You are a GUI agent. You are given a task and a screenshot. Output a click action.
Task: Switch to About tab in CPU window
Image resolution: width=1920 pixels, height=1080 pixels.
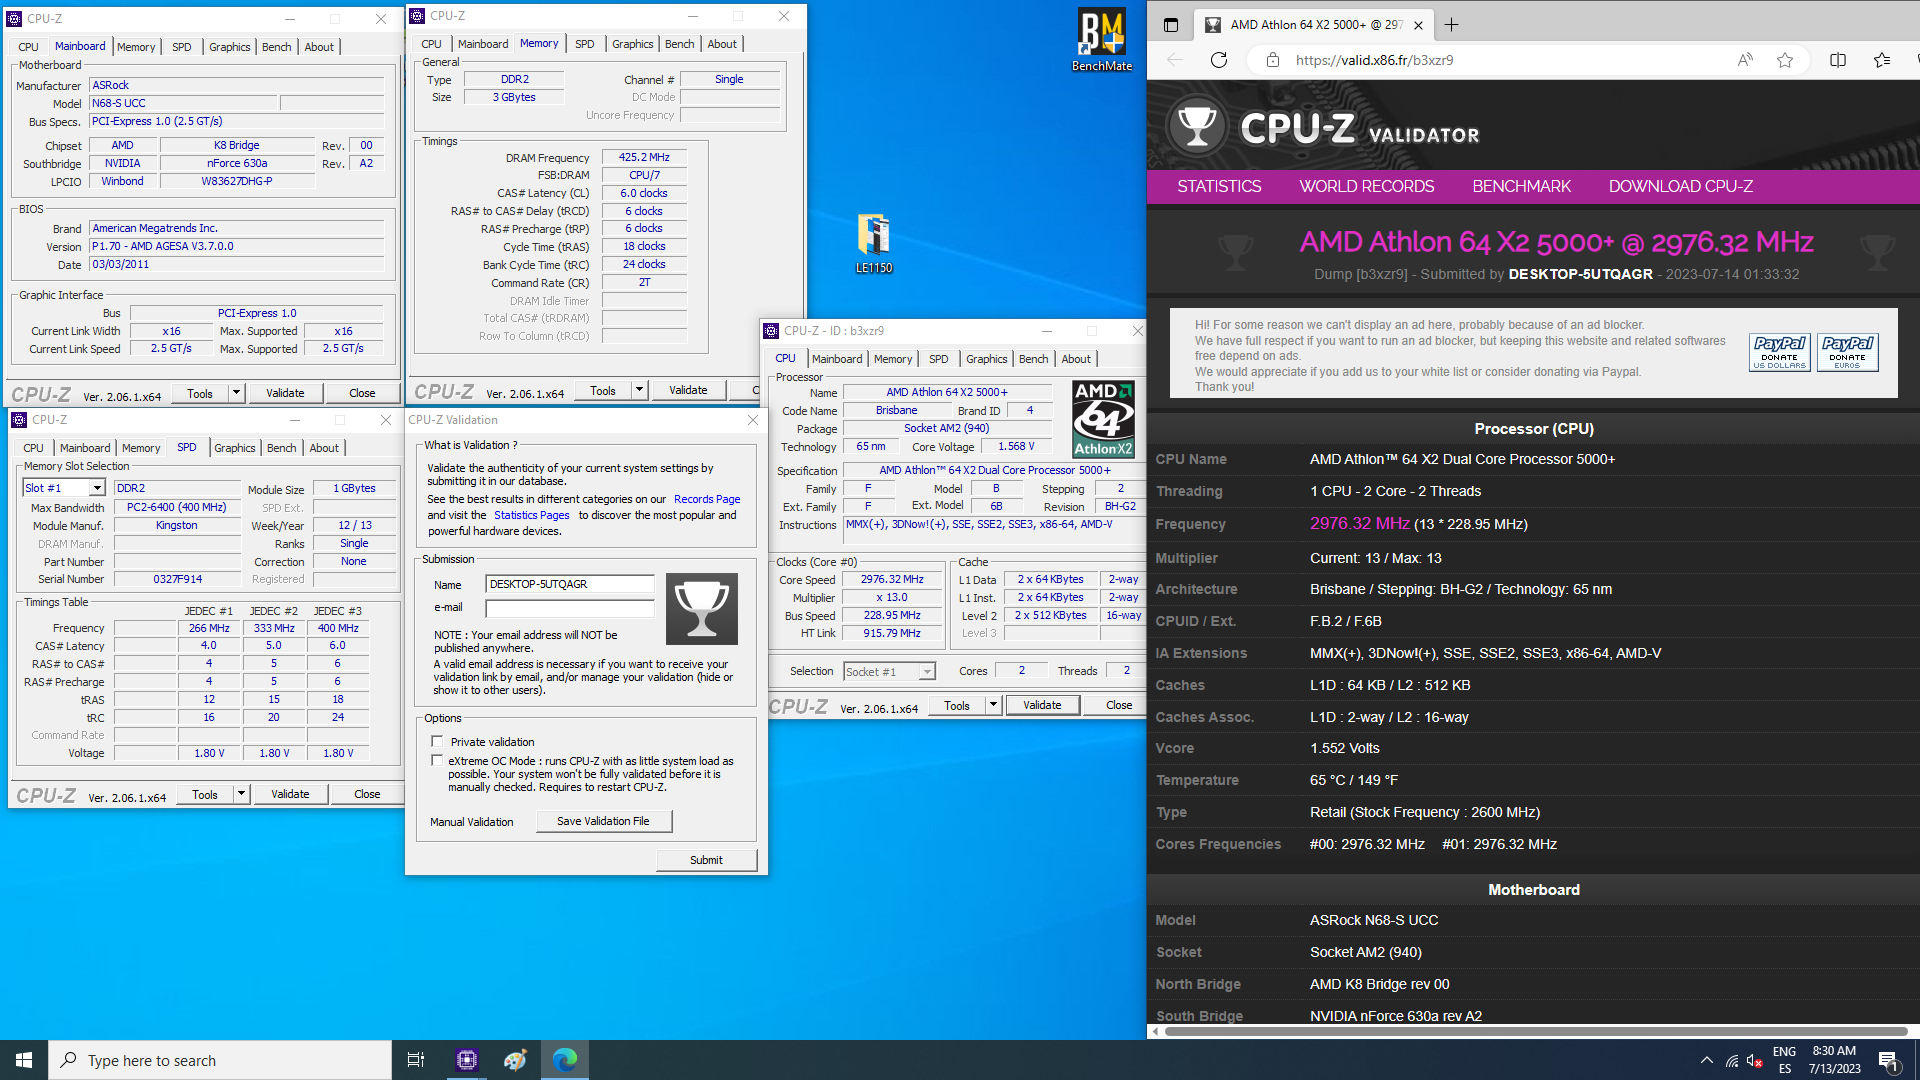point(1076,359)
